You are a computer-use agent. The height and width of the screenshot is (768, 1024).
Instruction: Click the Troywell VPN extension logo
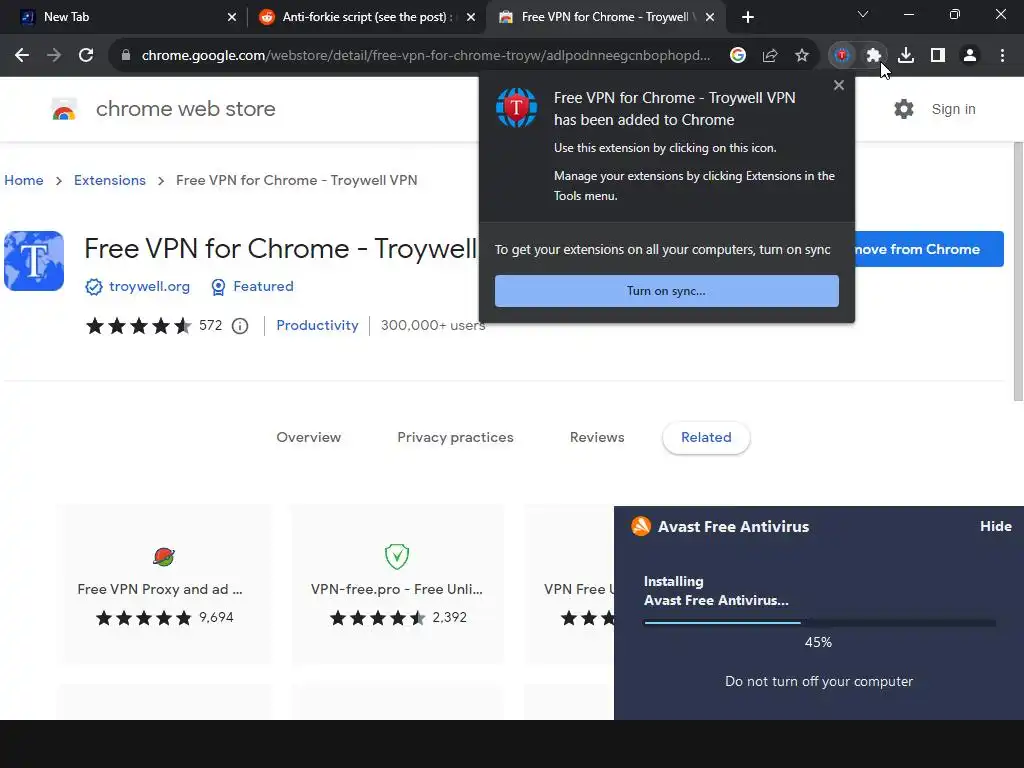[34, 261]
